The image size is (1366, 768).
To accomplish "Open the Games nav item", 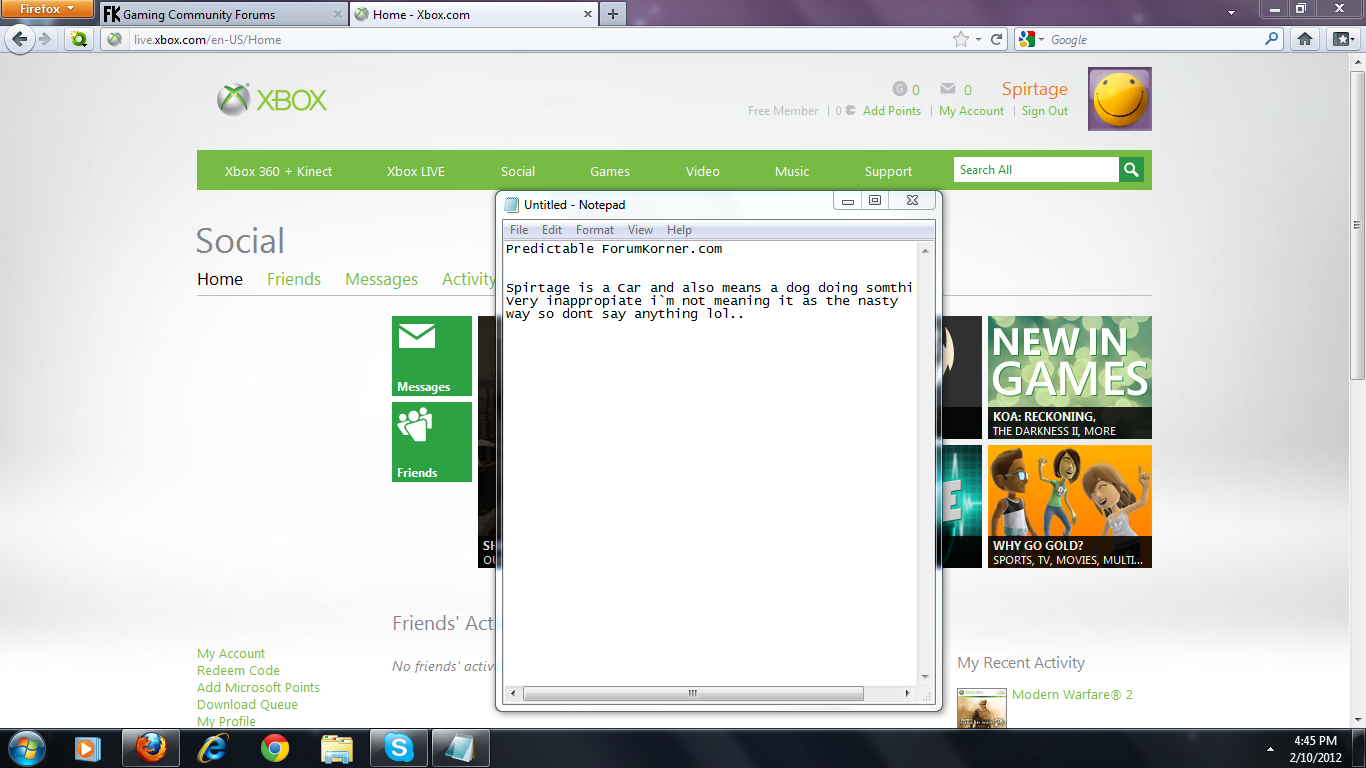I will [610, 171].
